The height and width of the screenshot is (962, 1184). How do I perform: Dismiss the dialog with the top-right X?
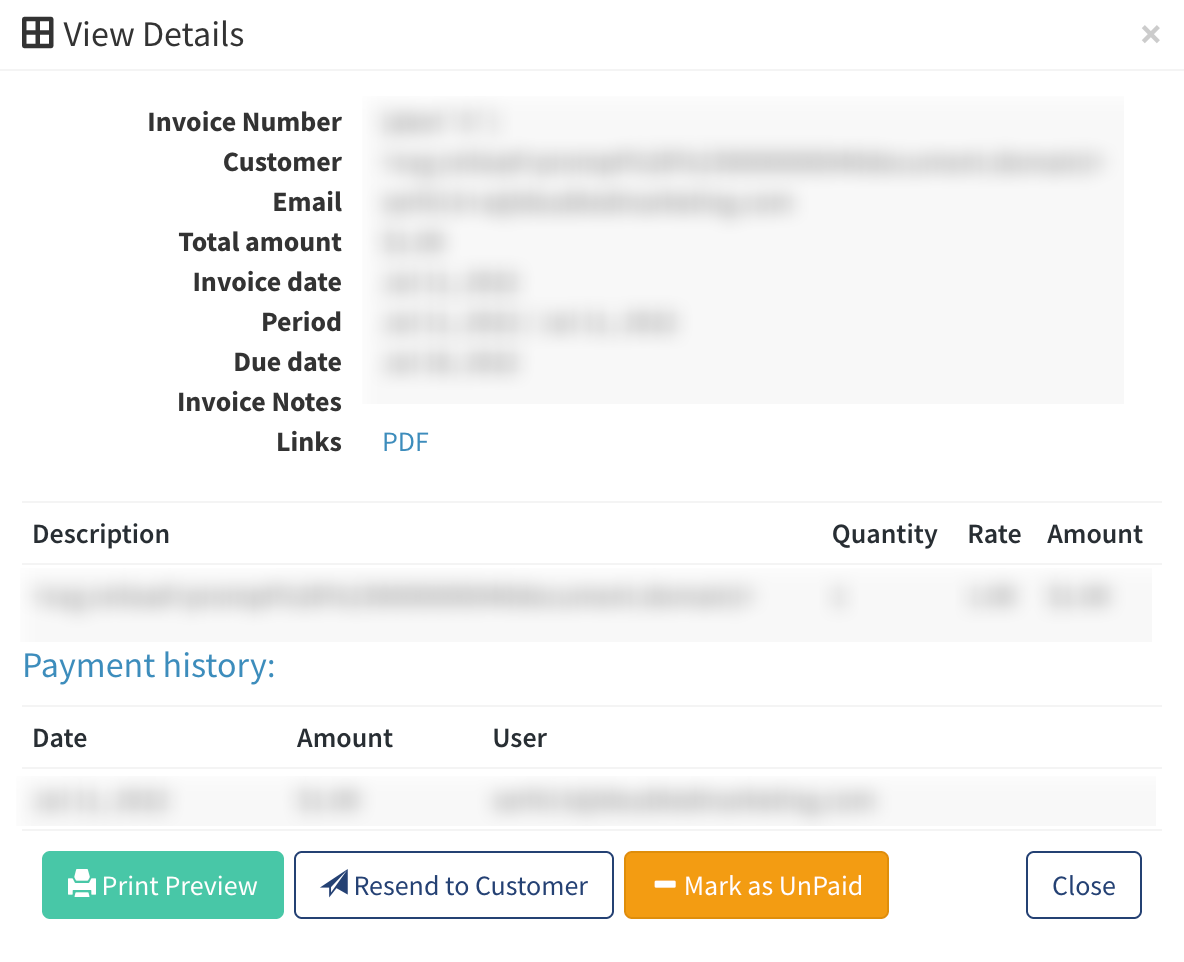click(x=1150, y=35)
